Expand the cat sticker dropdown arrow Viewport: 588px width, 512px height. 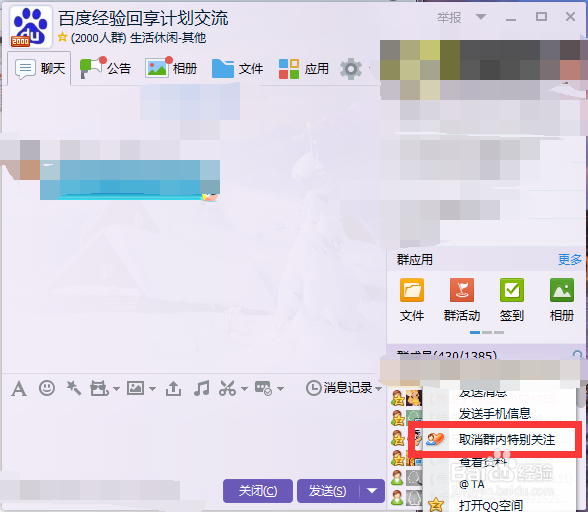[116, 389]
